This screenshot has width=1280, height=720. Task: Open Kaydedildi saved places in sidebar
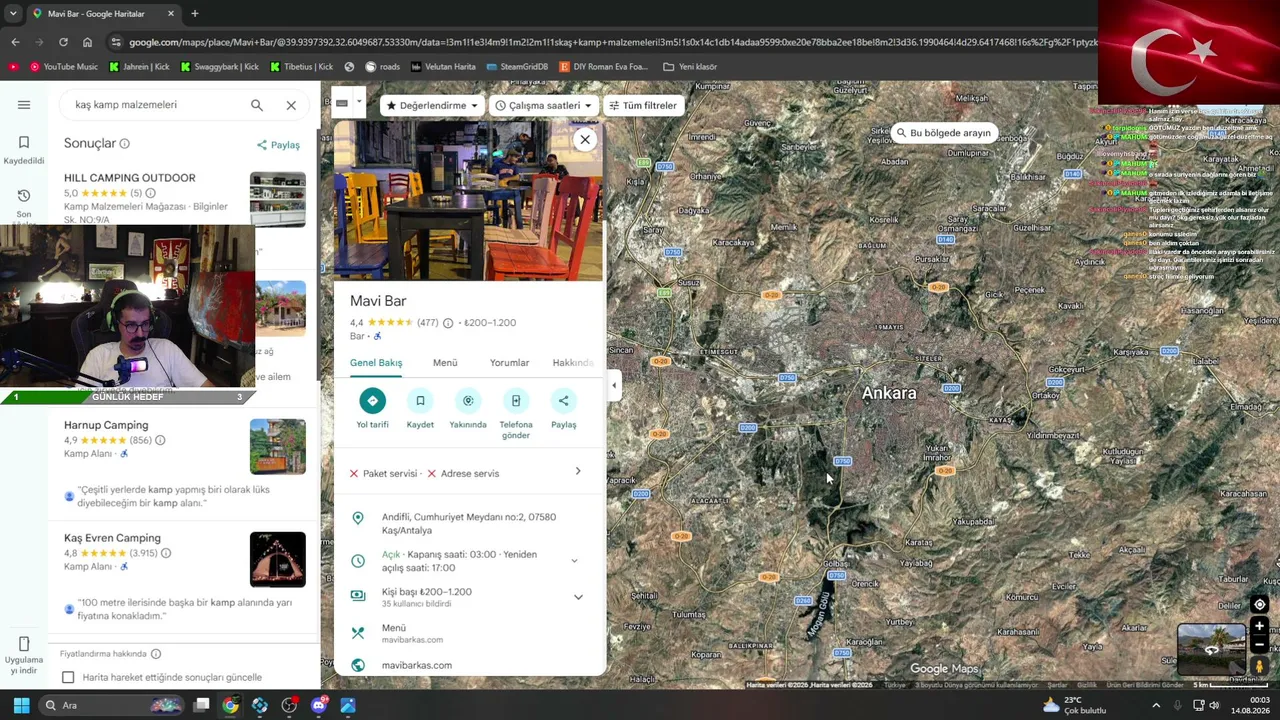[24, 150]
